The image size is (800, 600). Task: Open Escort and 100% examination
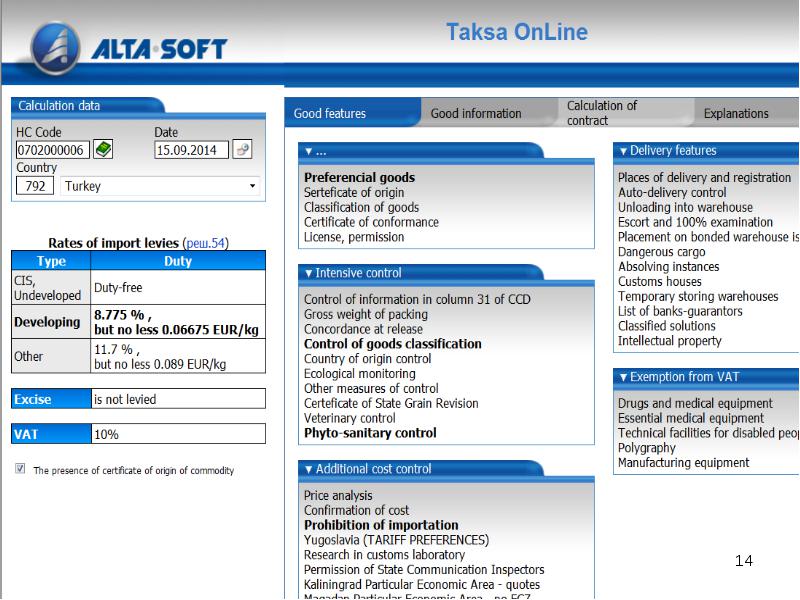(695, 222)
